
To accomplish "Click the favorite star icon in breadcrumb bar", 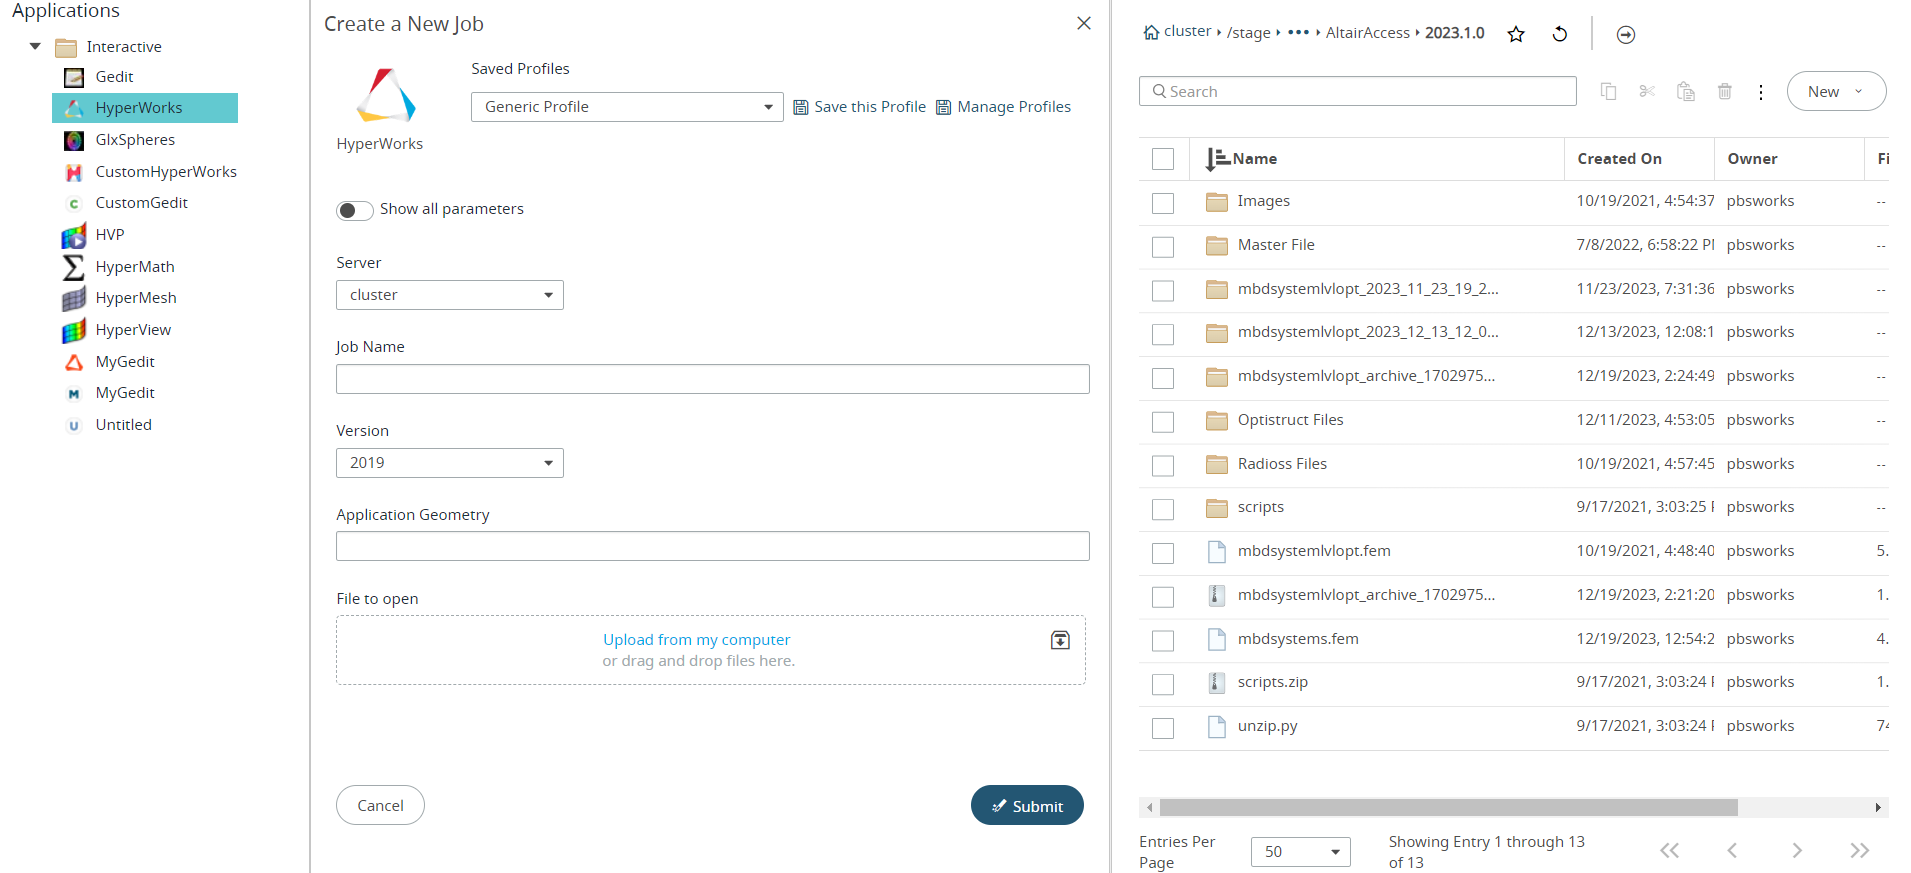I will click(1516, 34).
